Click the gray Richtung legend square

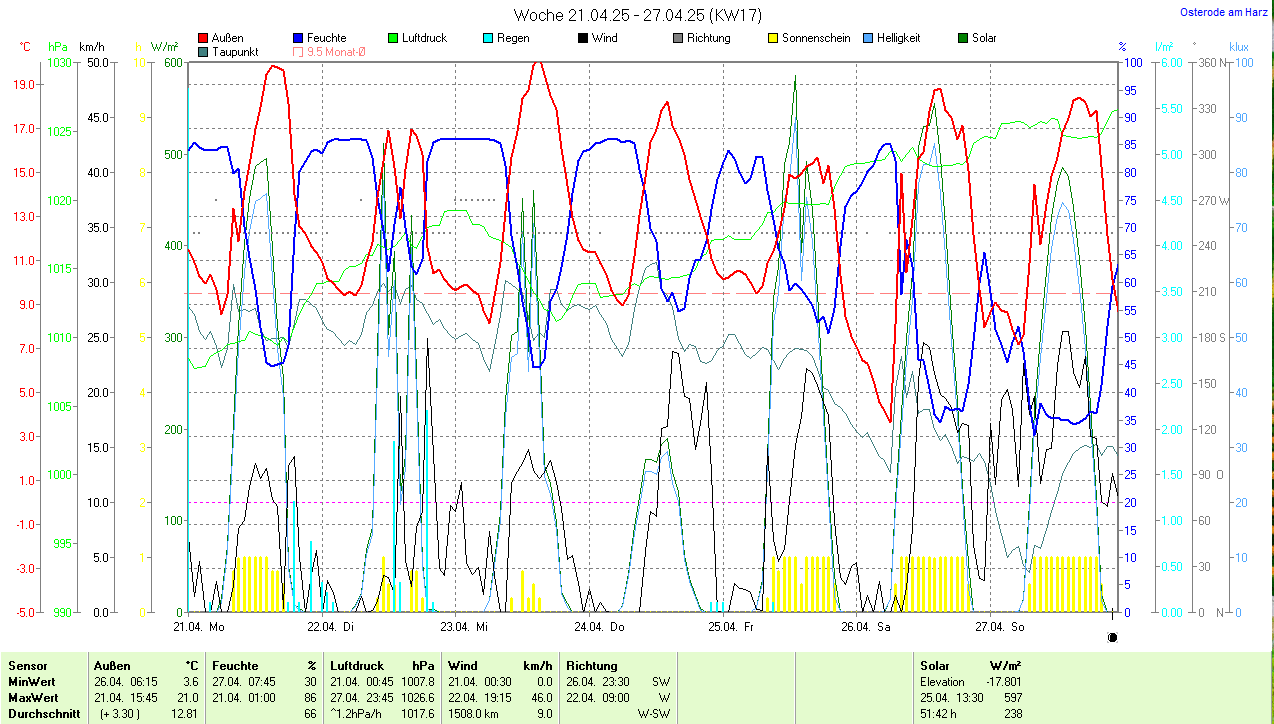[678, 38]
